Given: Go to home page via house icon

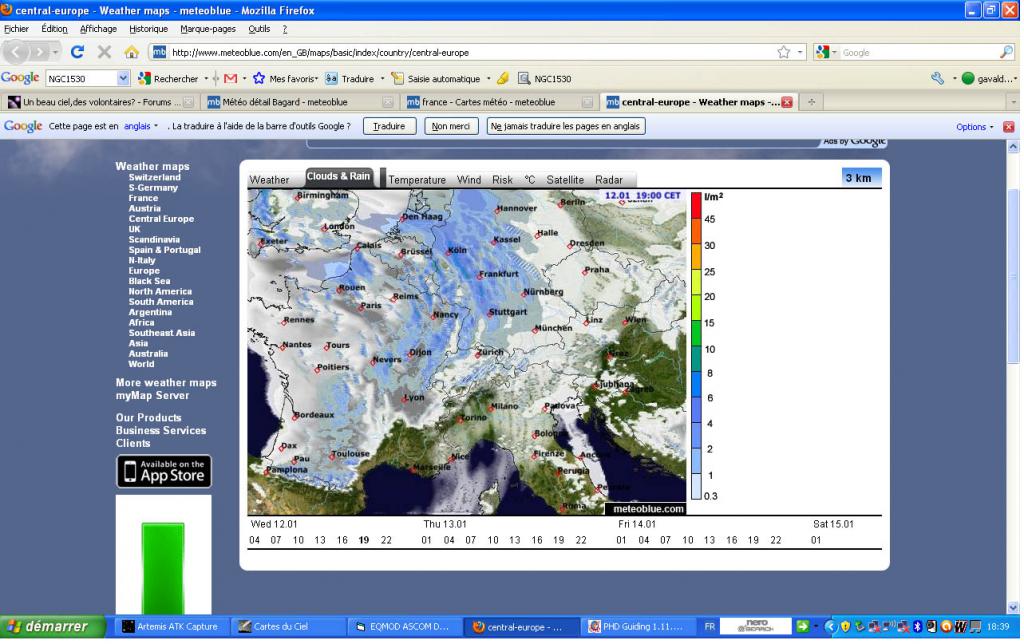Looking at the screenshot, I should 131,52.
